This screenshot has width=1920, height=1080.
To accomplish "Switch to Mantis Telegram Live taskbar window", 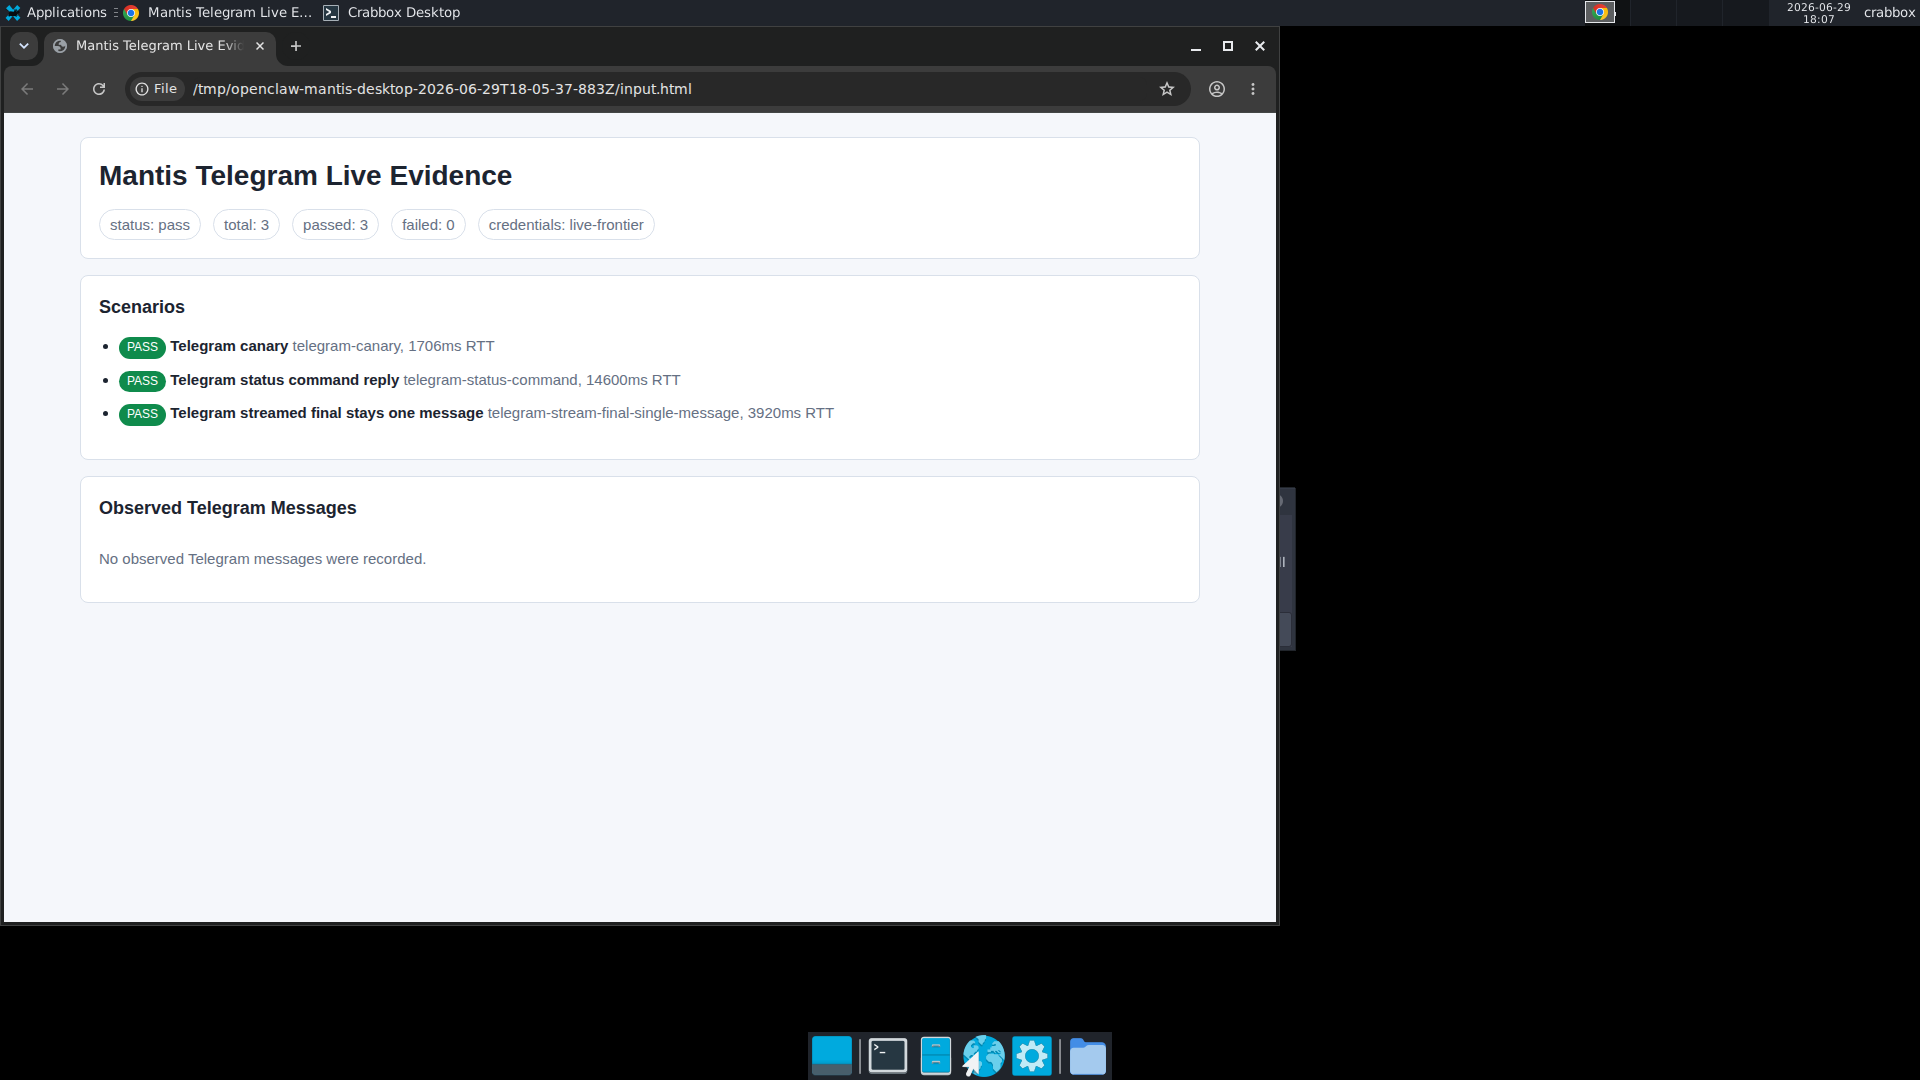I will 218,13.
